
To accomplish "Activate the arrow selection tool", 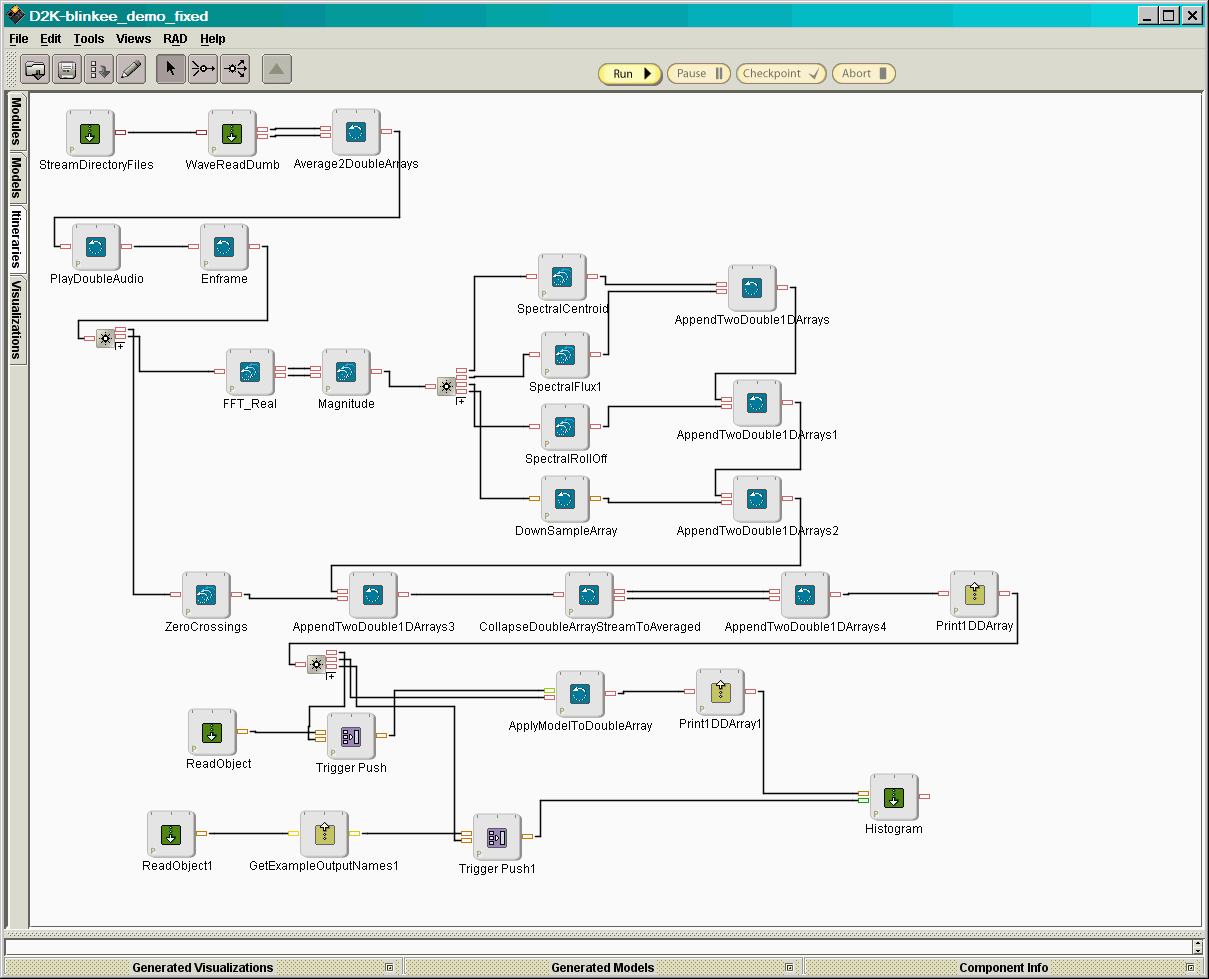I will coord(171,70).
